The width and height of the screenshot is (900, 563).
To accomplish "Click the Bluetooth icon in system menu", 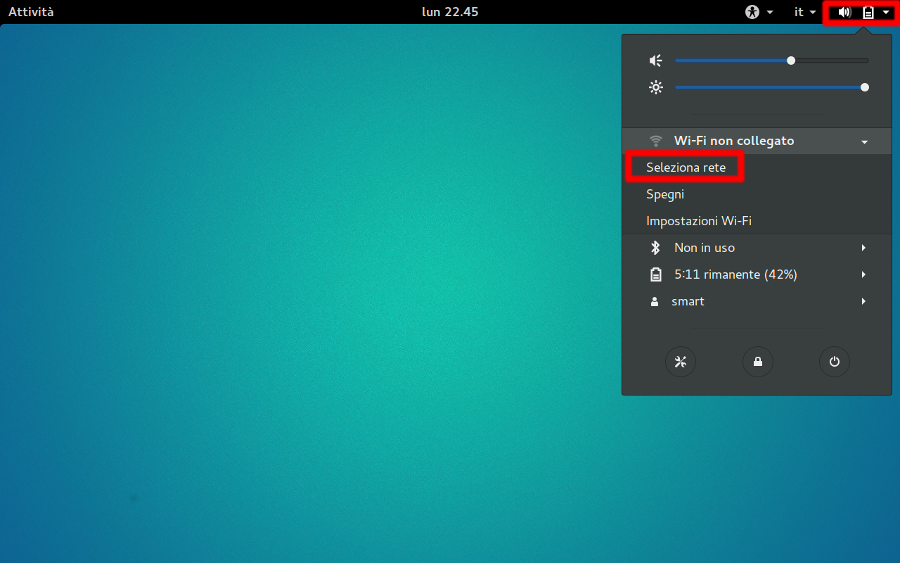I will pos(656,248).
